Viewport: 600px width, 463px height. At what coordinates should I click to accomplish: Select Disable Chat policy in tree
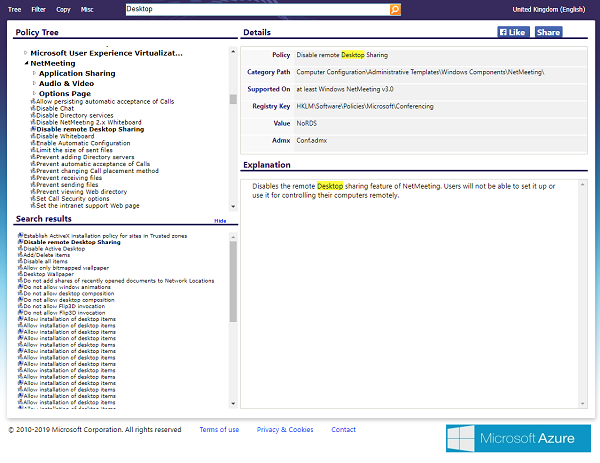[x=55, y=108]
